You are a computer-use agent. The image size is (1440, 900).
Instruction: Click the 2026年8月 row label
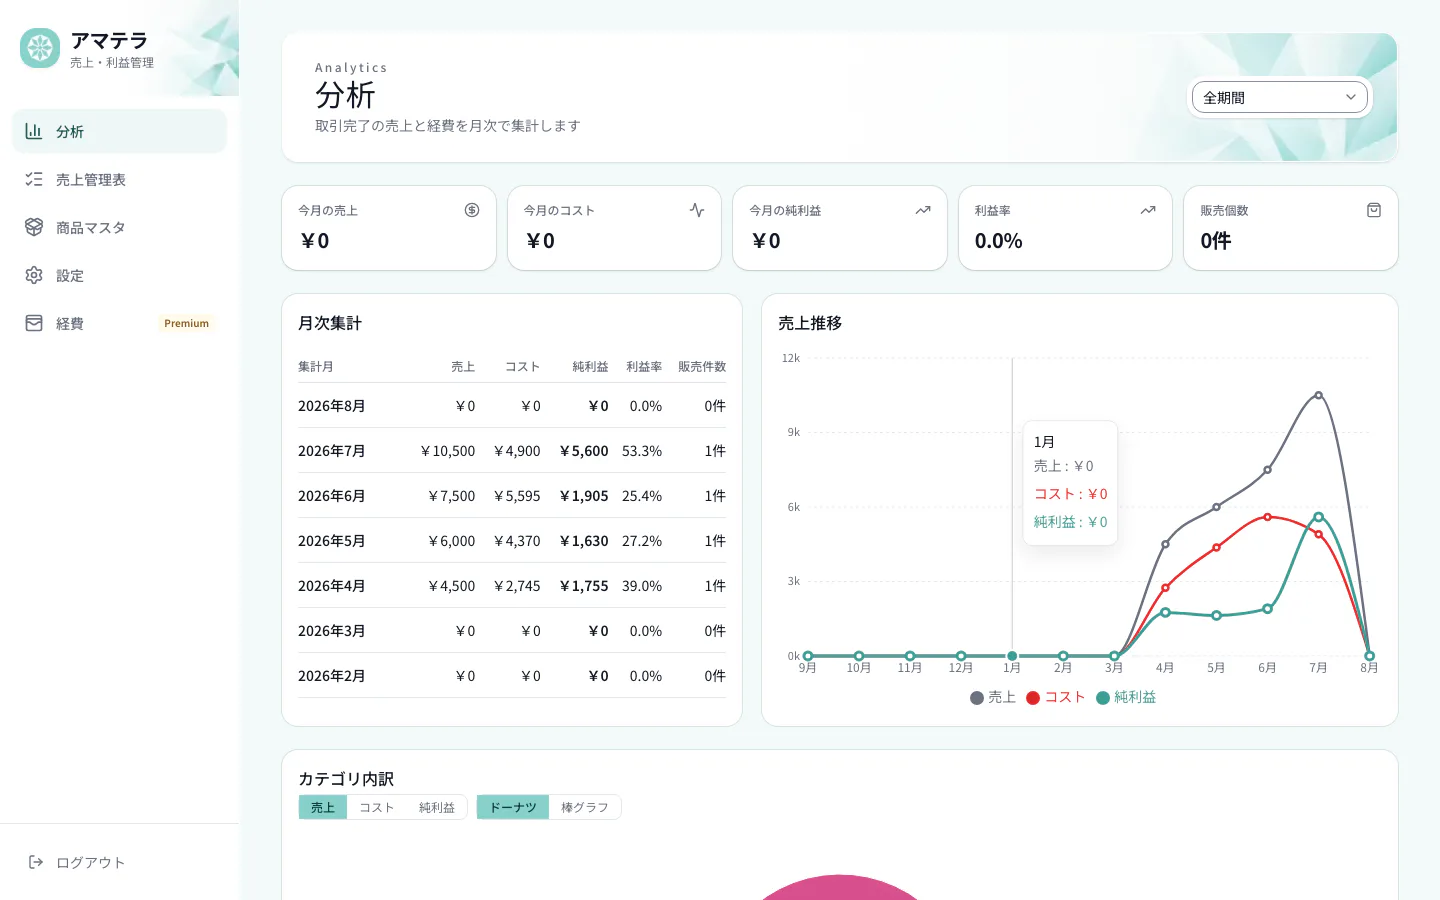tap(332, 406)
